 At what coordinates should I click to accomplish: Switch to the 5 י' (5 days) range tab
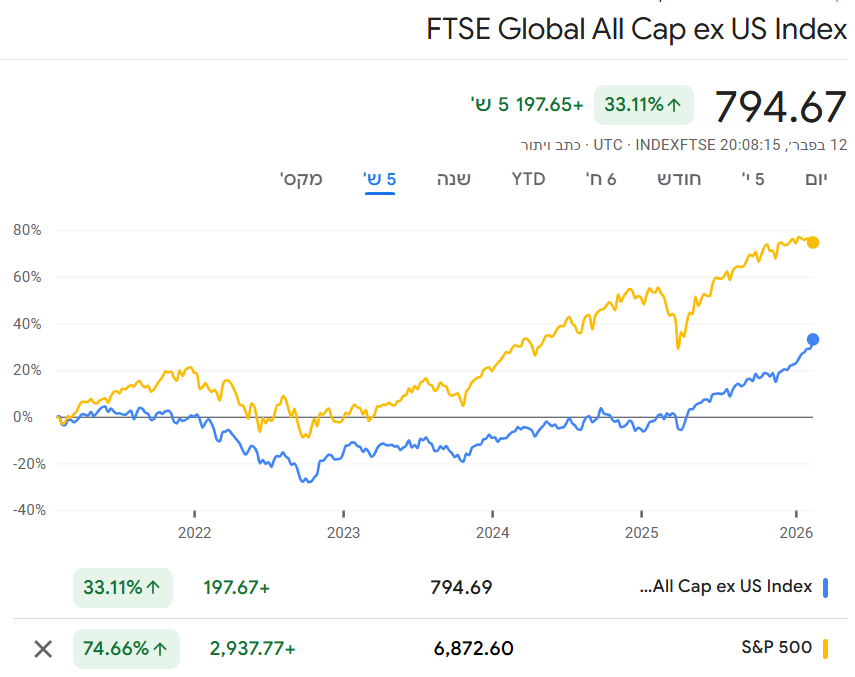753,179
